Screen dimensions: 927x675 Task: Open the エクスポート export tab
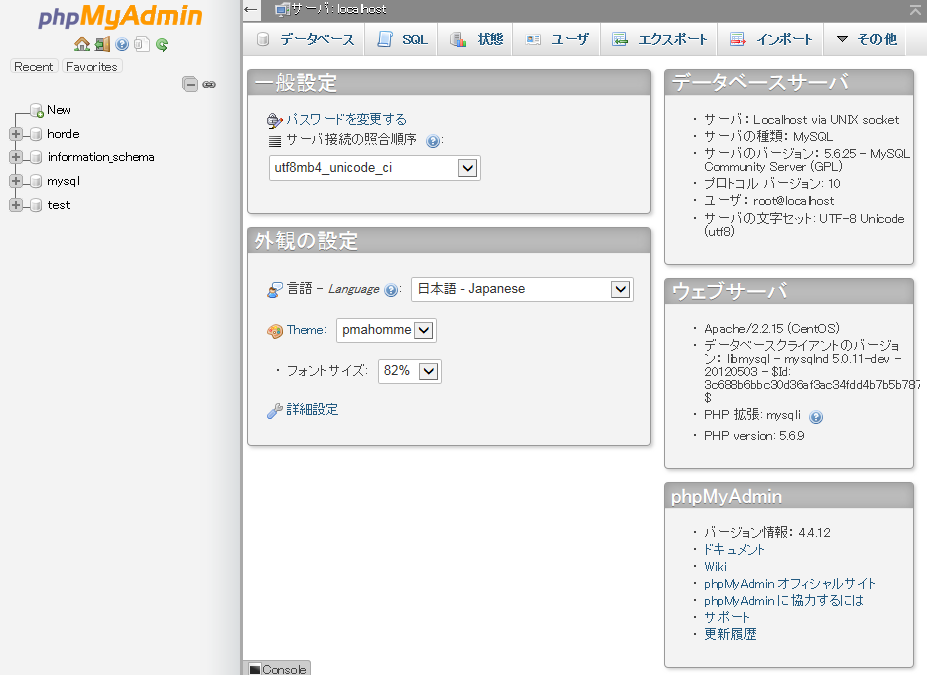pyautogui.click(x=659, y=39)
